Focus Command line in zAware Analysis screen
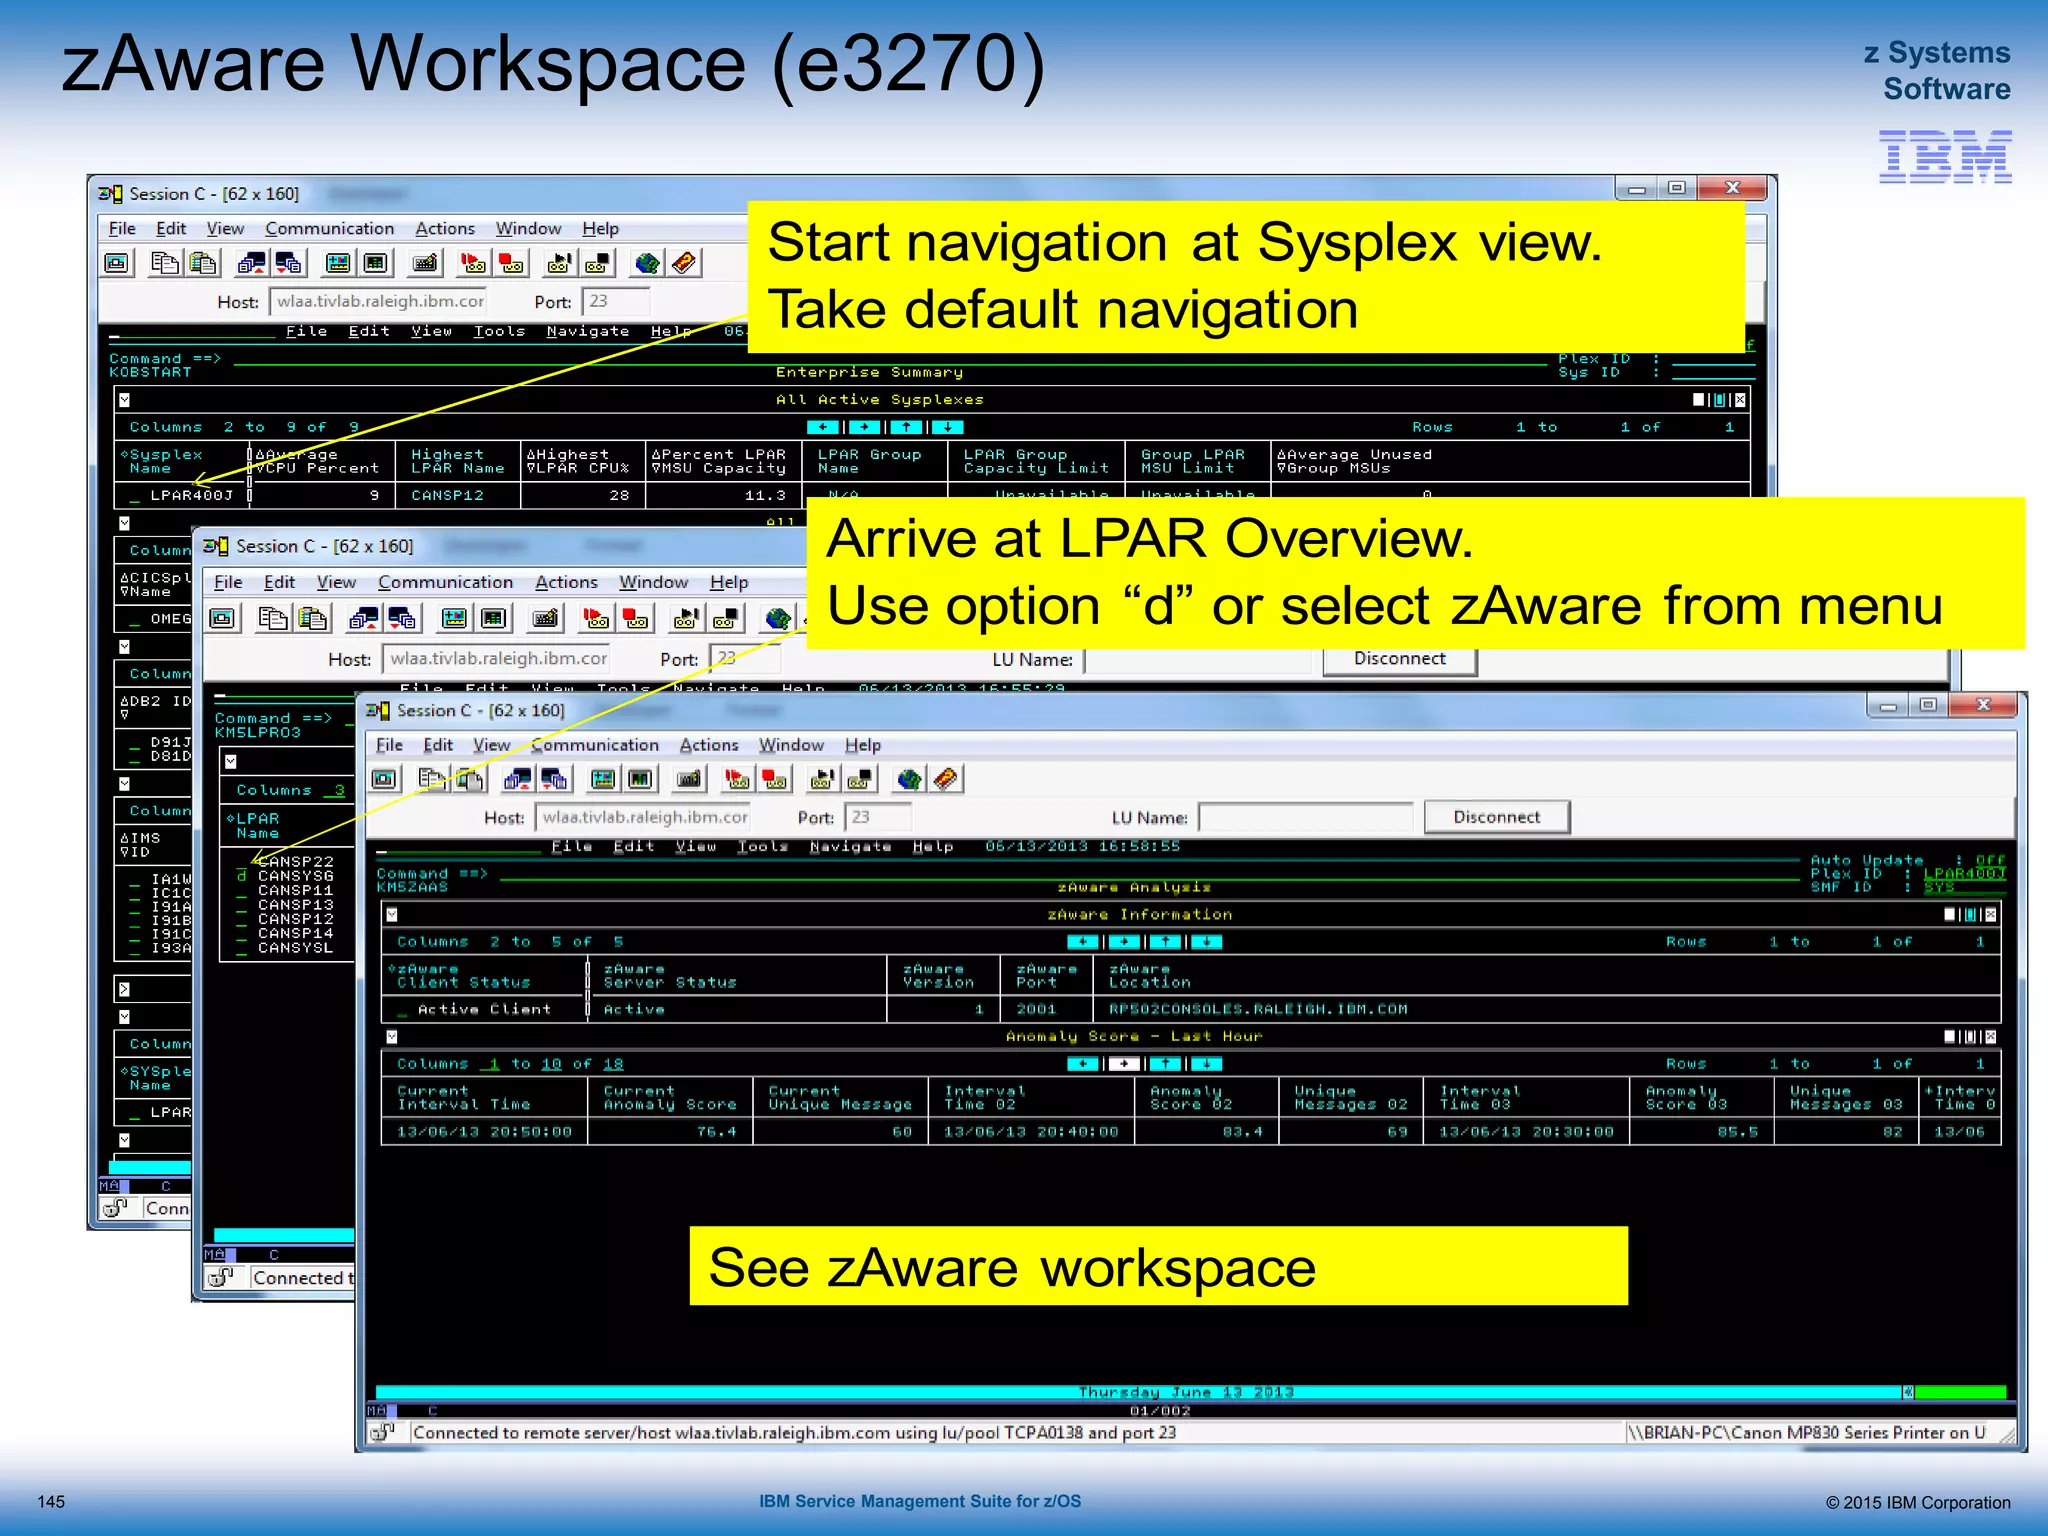The height and width of the screenshot is (1536, 2048). pos(1150,874)
